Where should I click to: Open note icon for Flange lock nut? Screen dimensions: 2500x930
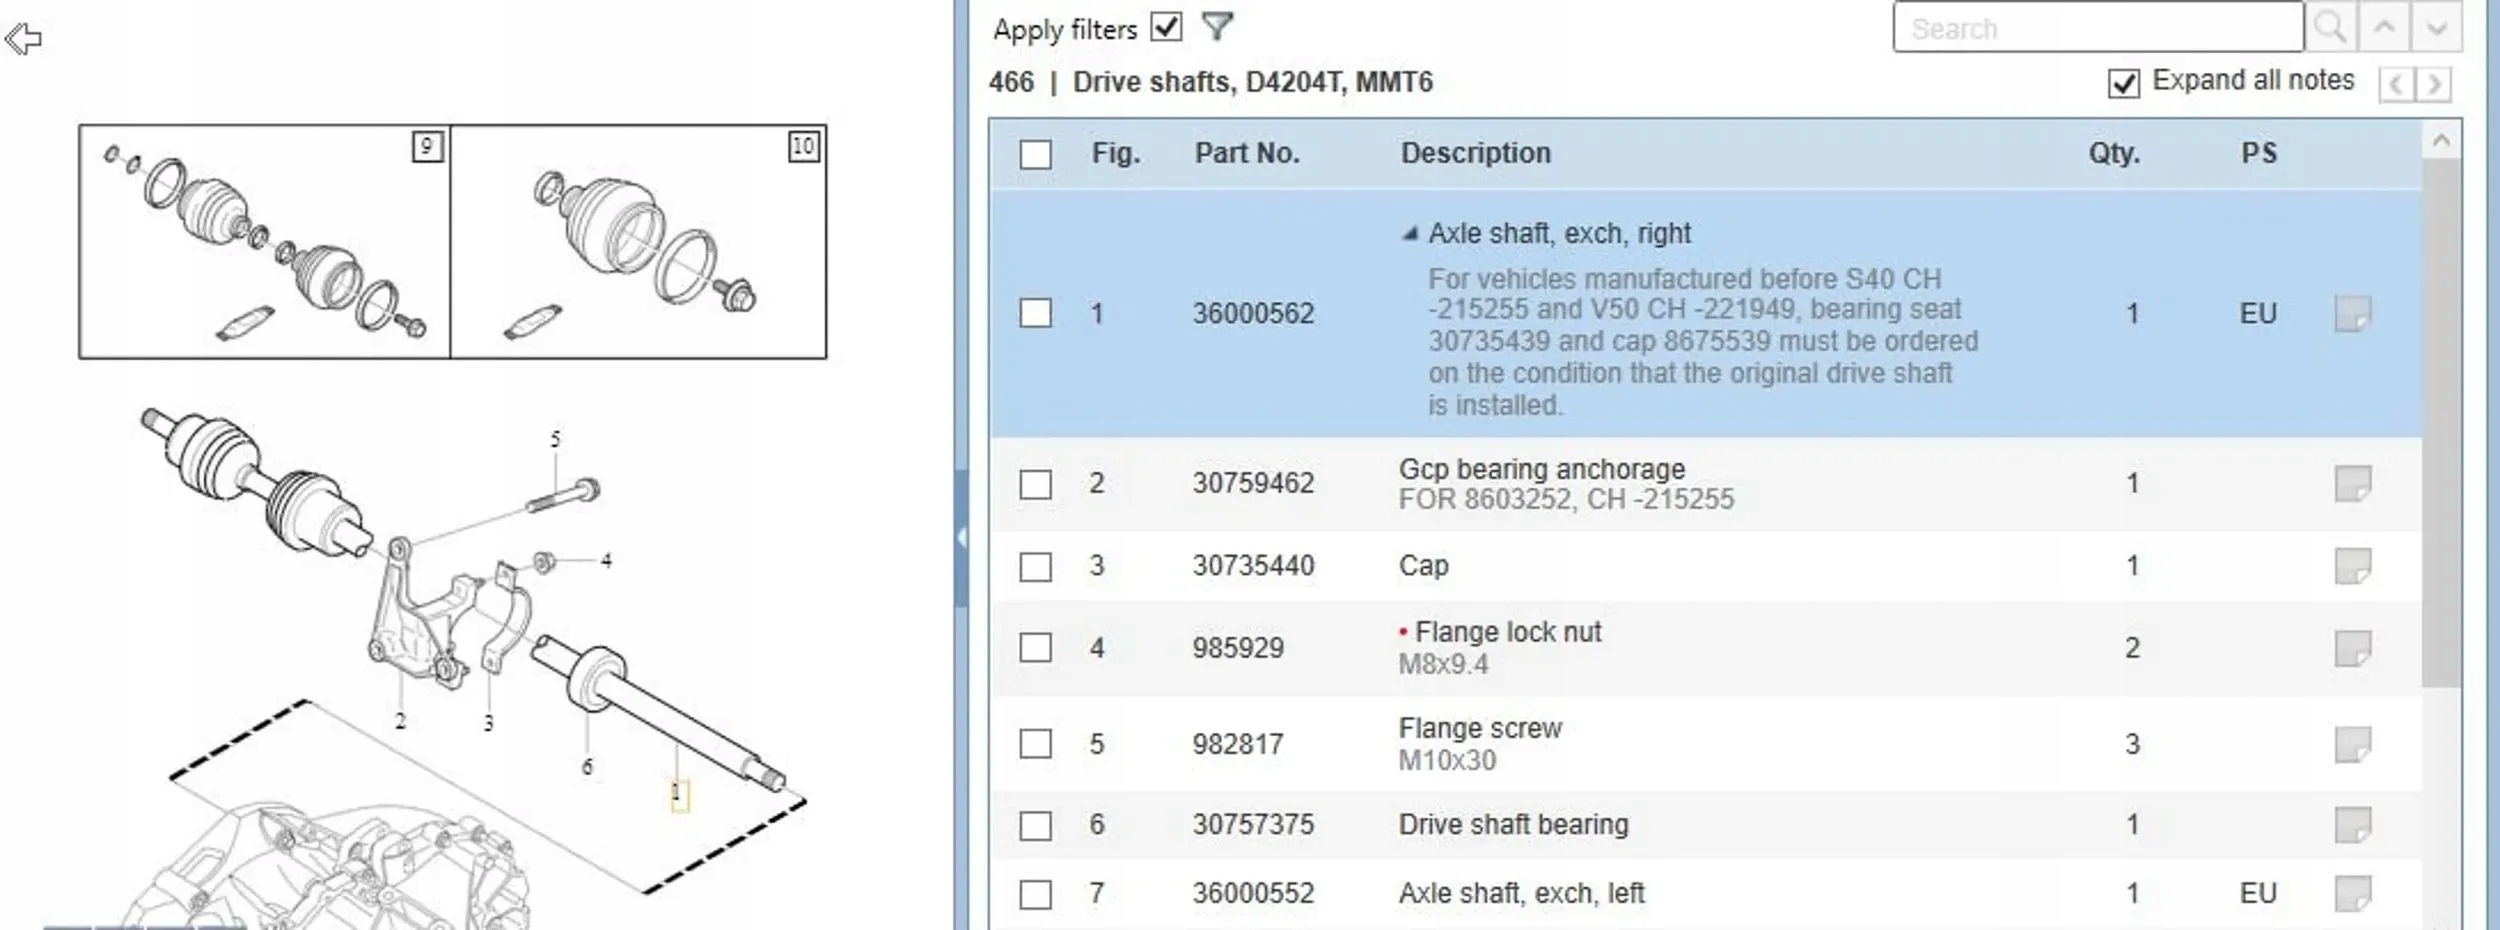2352,648
